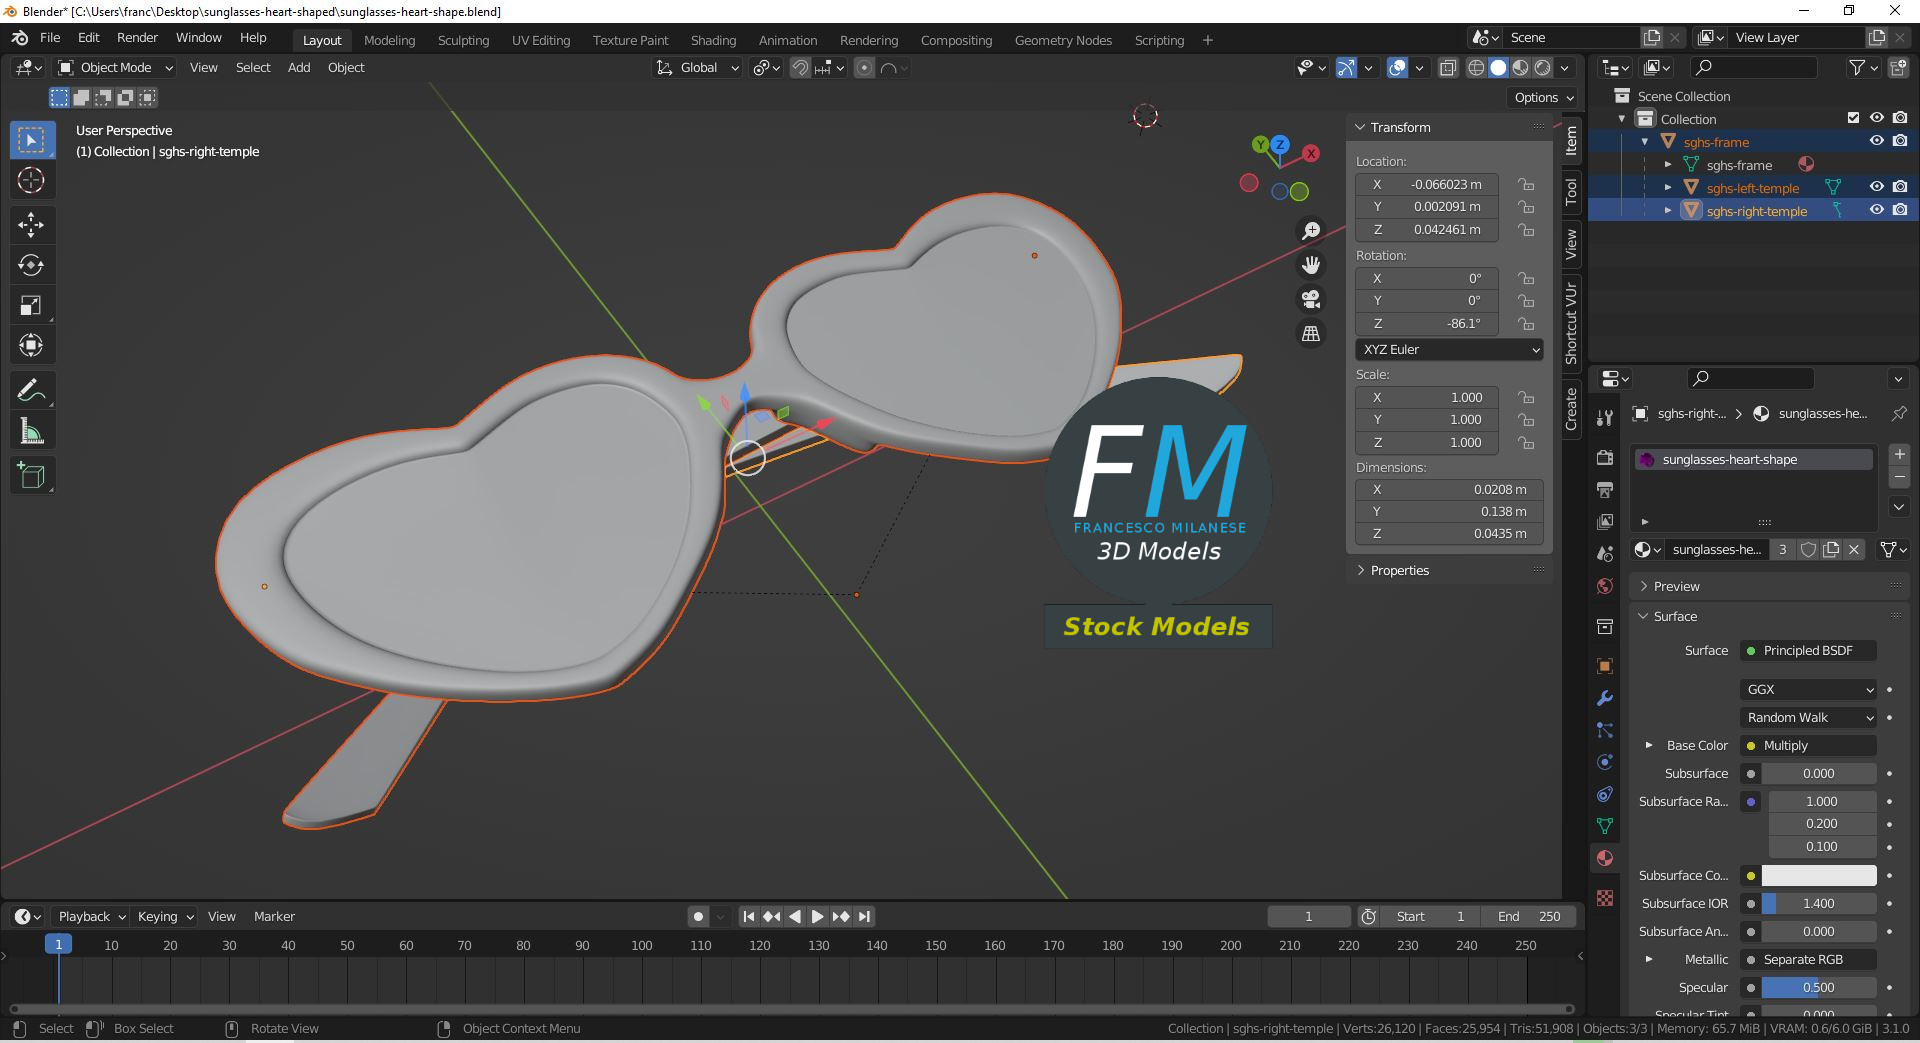Open the Object Mode dropdown
Screen dimensions: 1920x1043
point(115,68)
